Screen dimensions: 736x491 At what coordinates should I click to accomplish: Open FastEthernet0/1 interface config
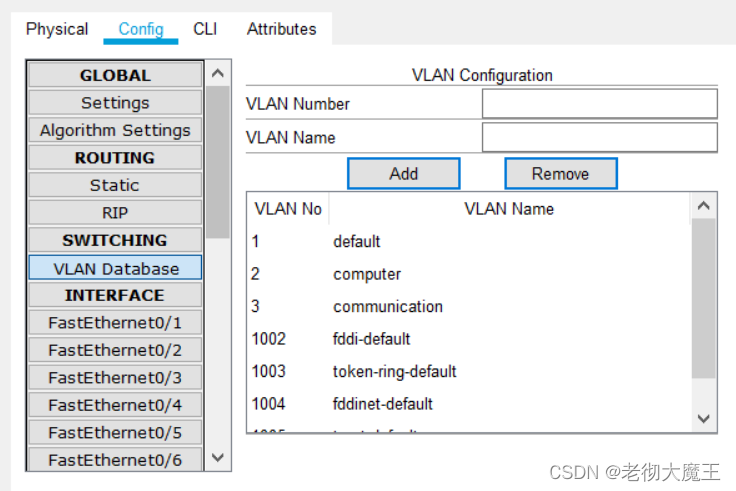[x=115, y=323]
